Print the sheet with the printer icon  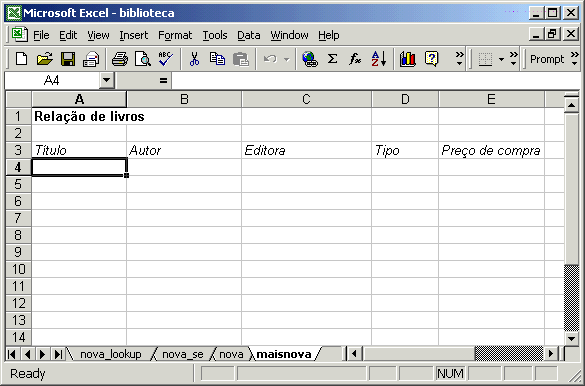(120, 59)
